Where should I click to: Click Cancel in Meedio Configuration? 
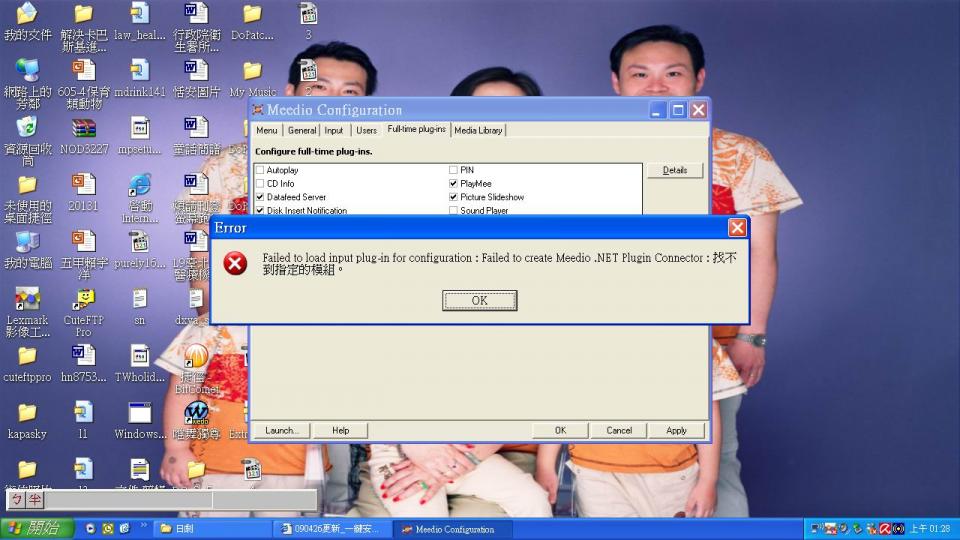pos(619,430)
